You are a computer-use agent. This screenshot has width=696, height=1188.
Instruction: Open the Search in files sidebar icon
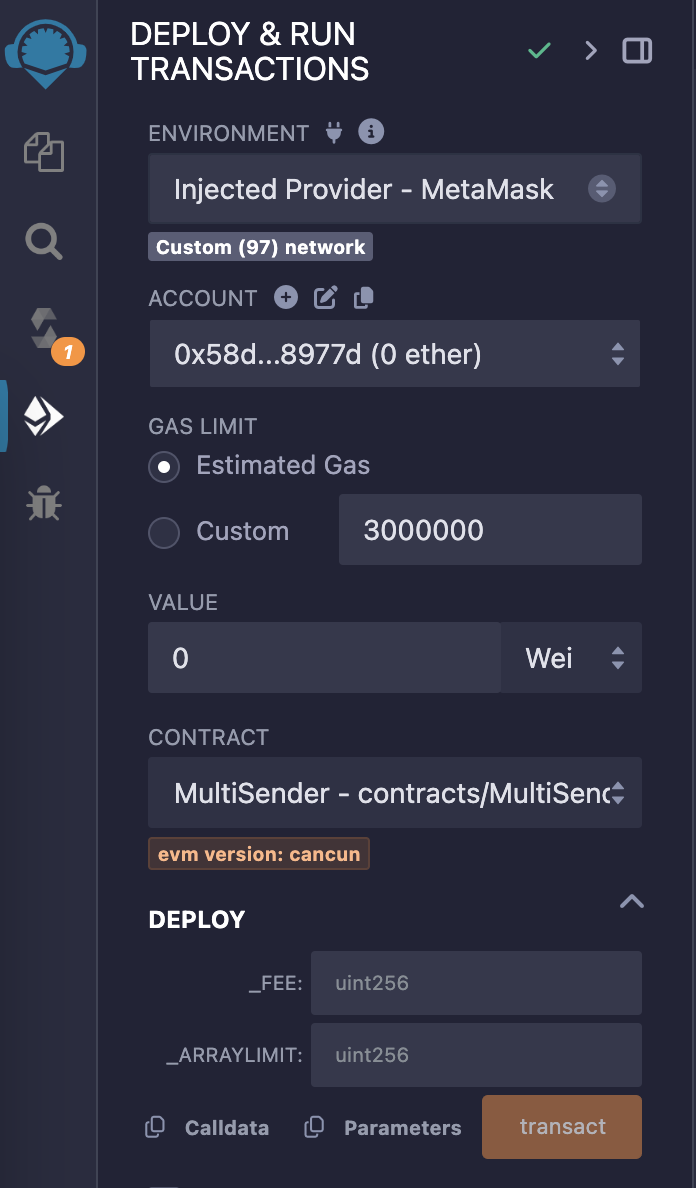[x=44, y=242]
